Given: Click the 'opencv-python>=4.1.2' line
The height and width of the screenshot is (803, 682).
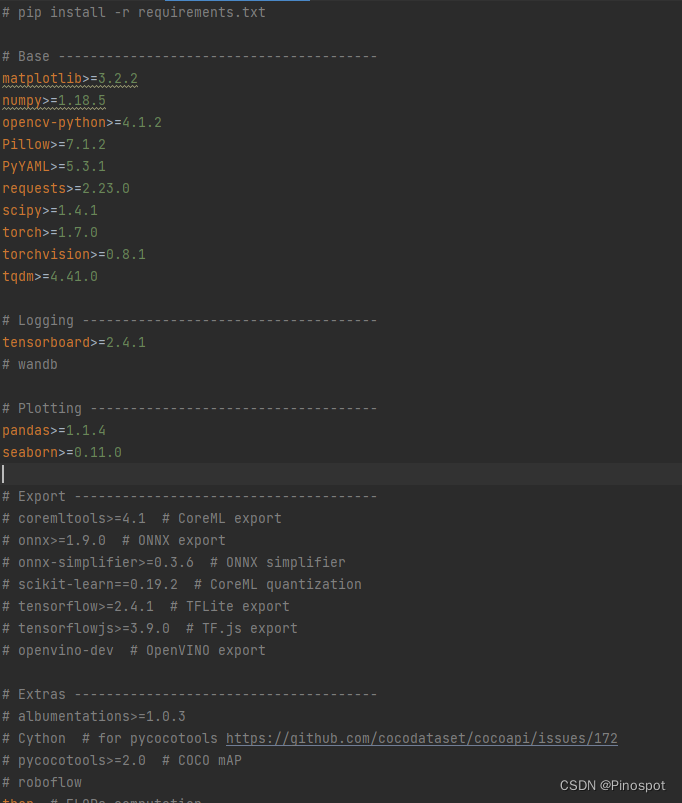Looking at the screenshot, I should click(82, 122).
